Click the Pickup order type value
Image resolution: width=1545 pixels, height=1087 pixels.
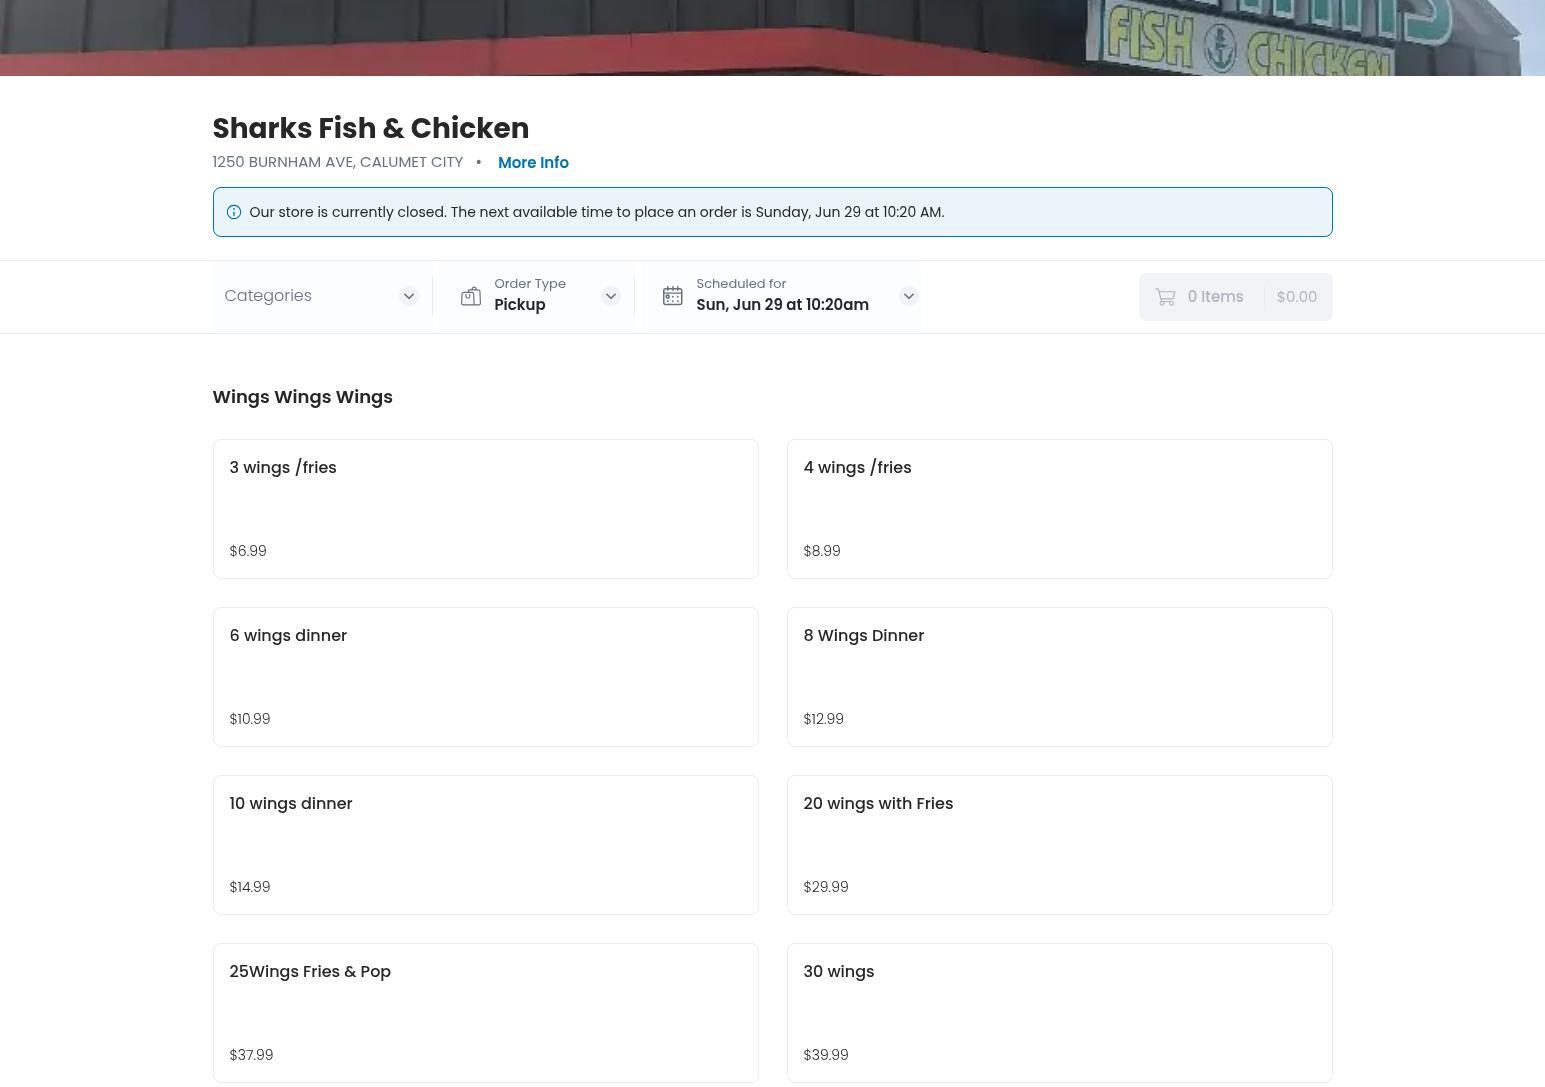click(520, 305)
